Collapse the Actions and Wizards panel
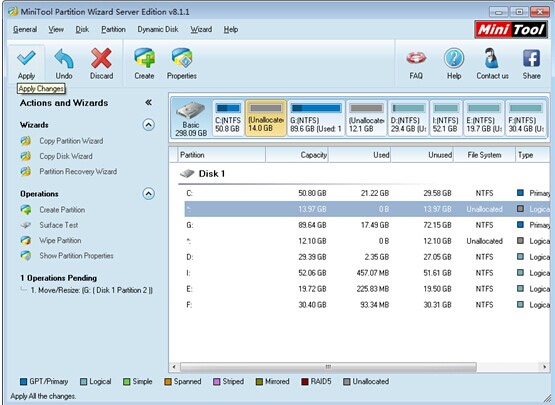Screen dimensions: 555x405 (x=148, y=103)
